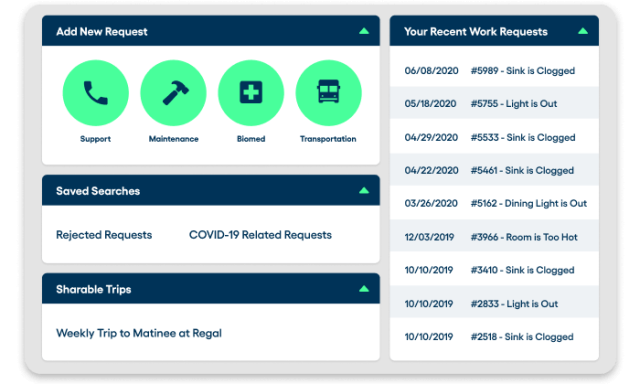Open request #3410 - Sink is Clogged
This screenshot has width=640, height=384.
522,270
